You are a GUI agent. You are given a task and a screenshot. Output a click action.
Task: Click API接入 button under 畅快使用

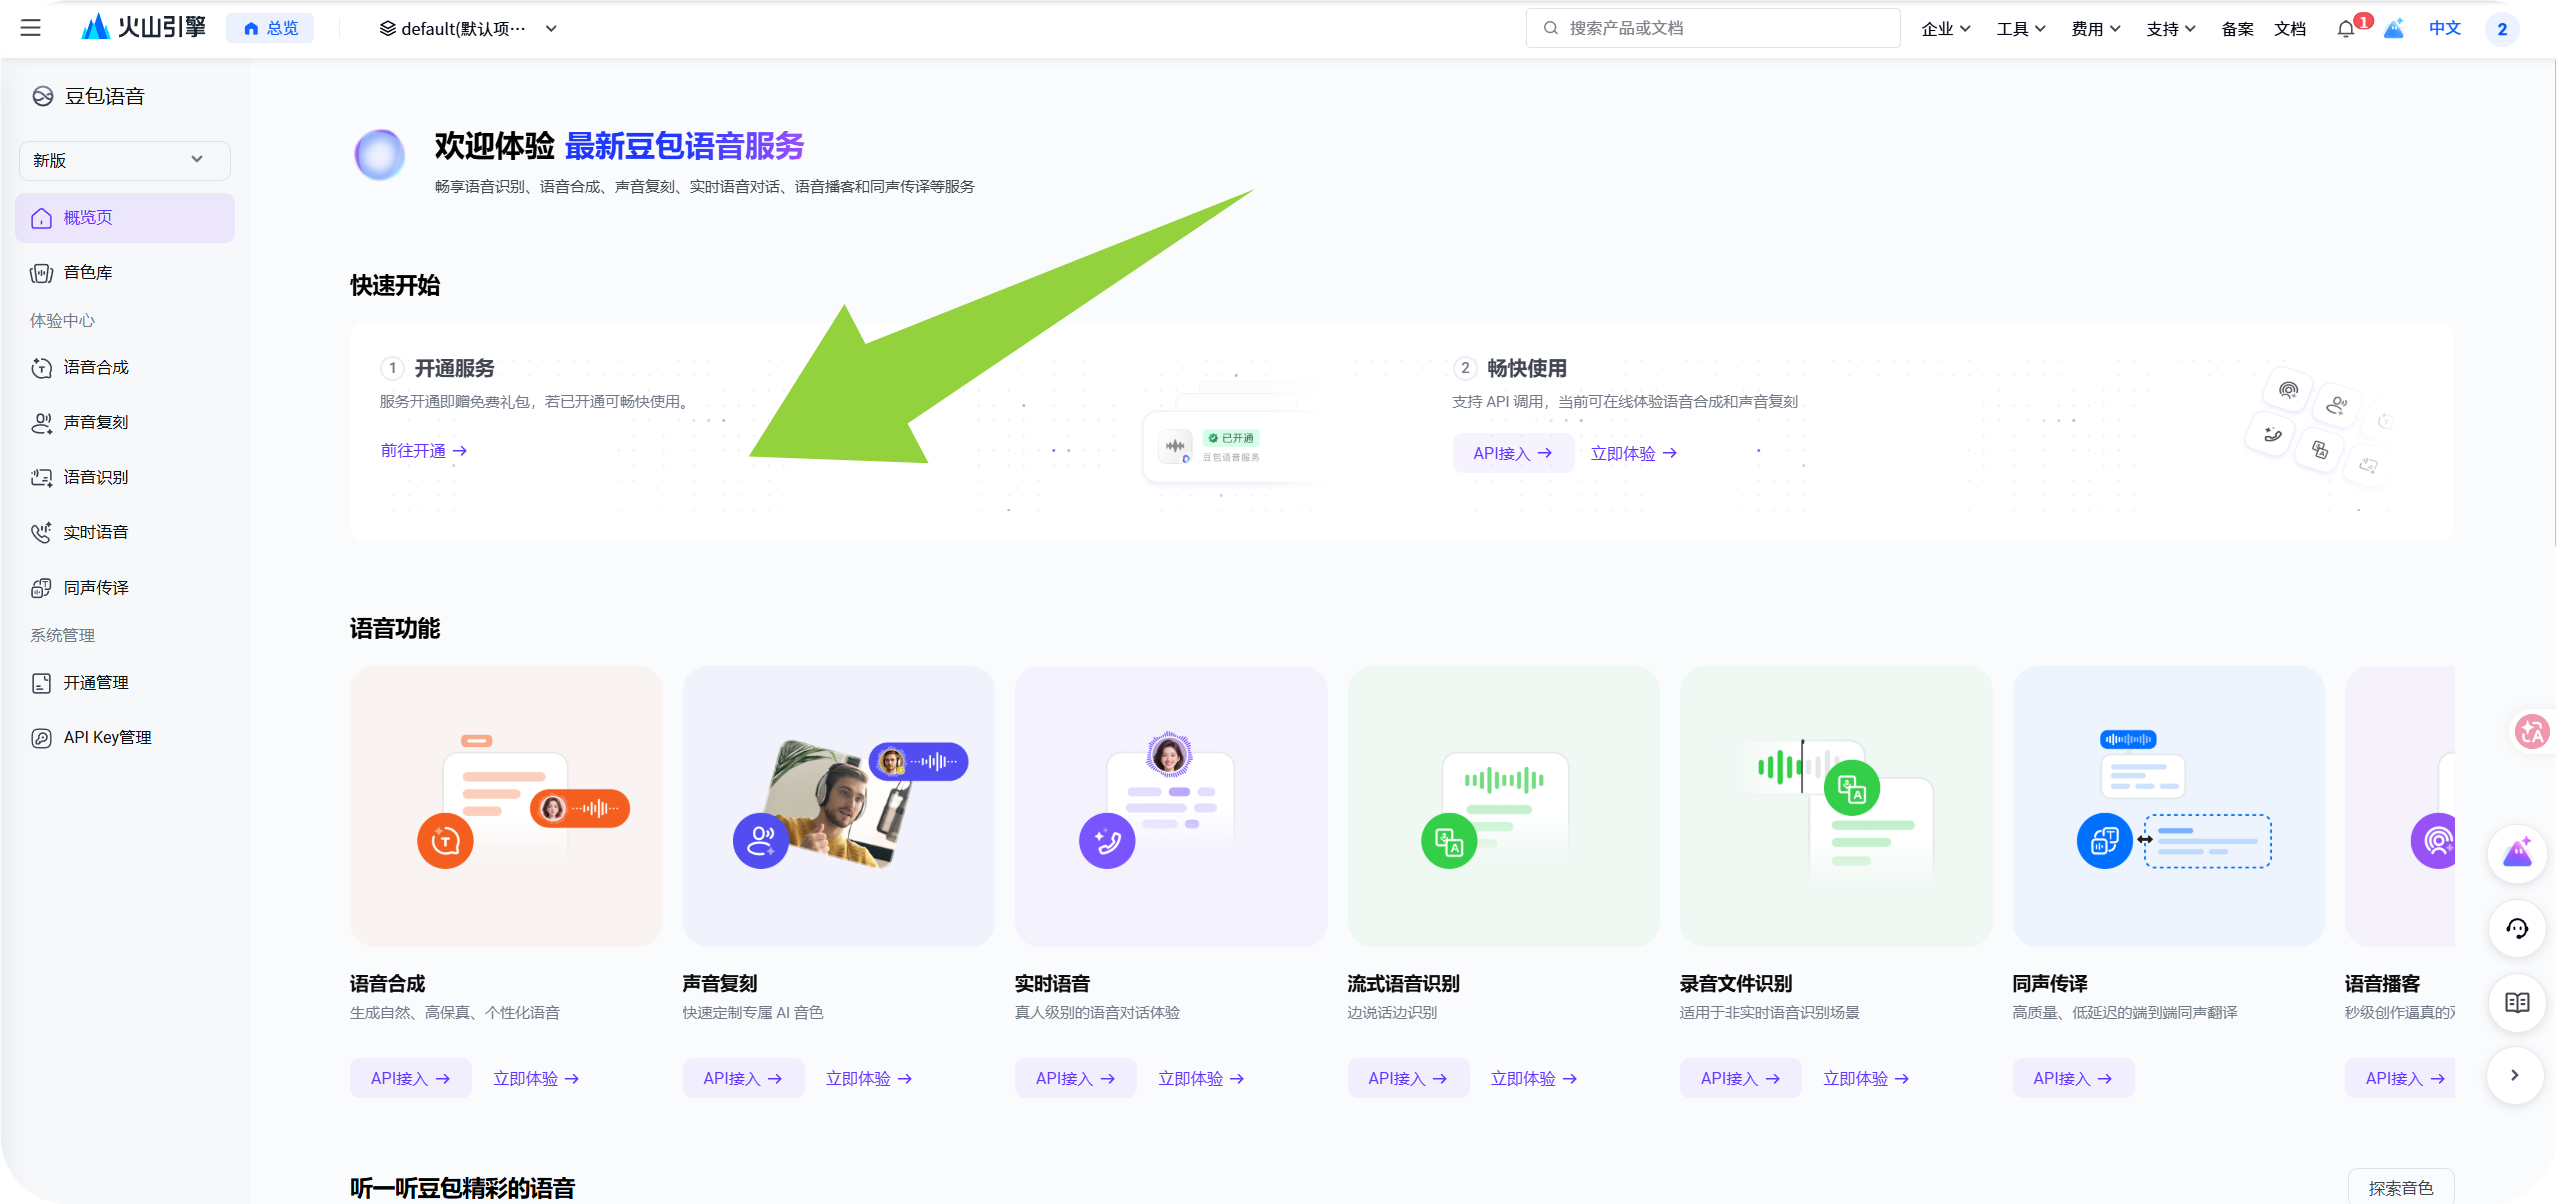[1513, 453]
